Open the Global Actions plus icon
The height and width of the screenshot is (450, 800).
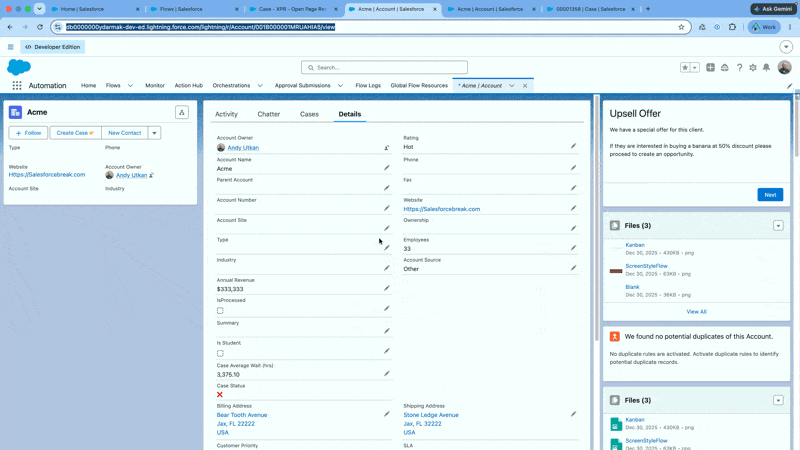[x=710, y=67]
